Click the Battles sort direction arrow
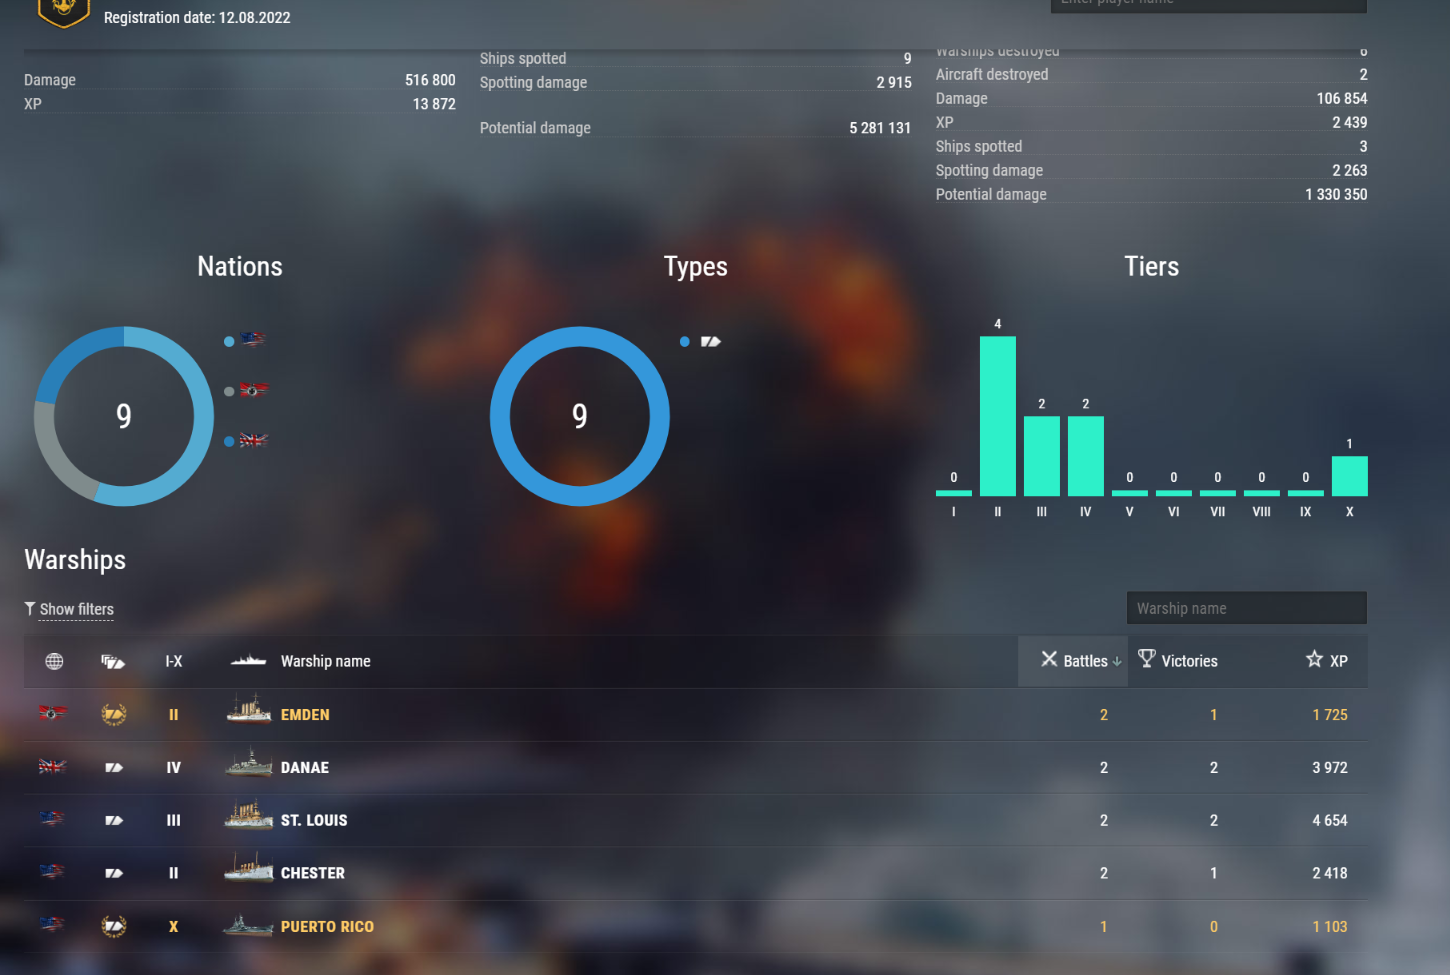 pyautogui.click(x=1117, y=661)
